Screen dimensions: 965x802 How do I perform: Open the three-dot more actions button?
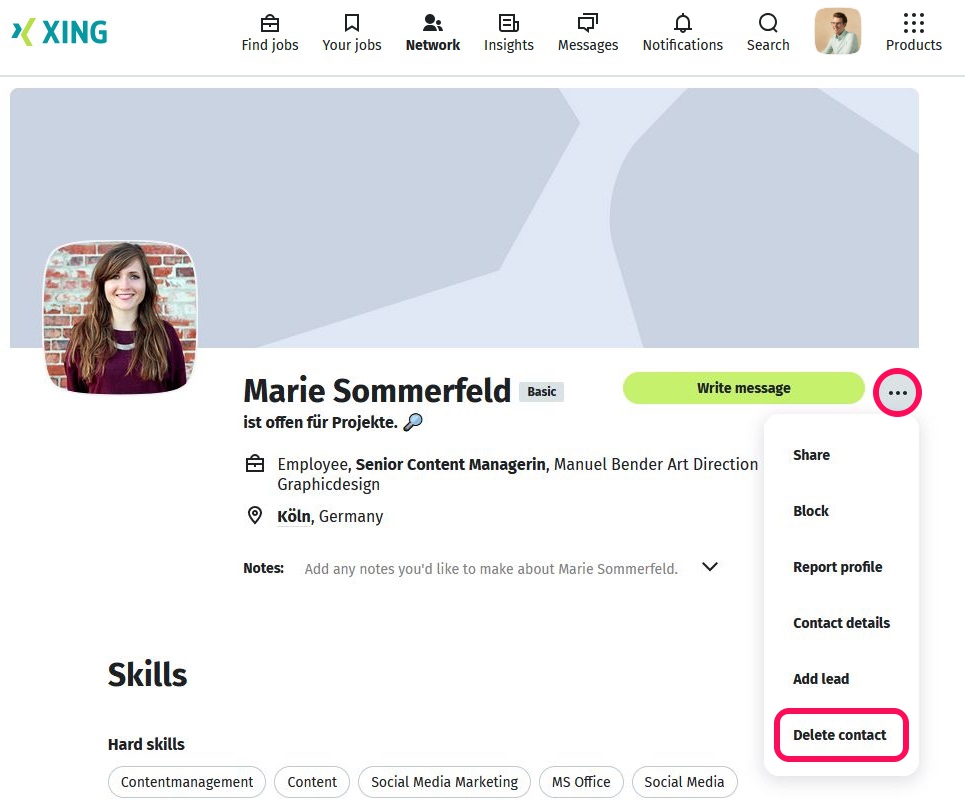pos(898,393)
